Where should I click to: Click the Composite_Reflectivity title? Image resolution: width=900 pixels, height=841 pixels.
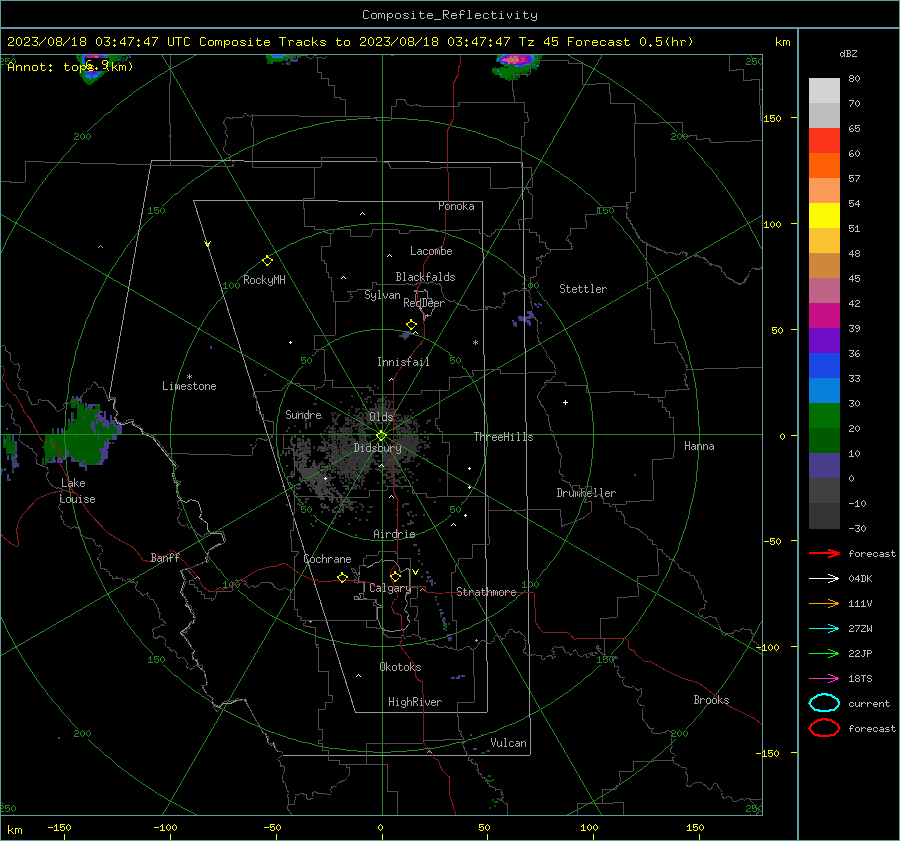pos(449,15)
